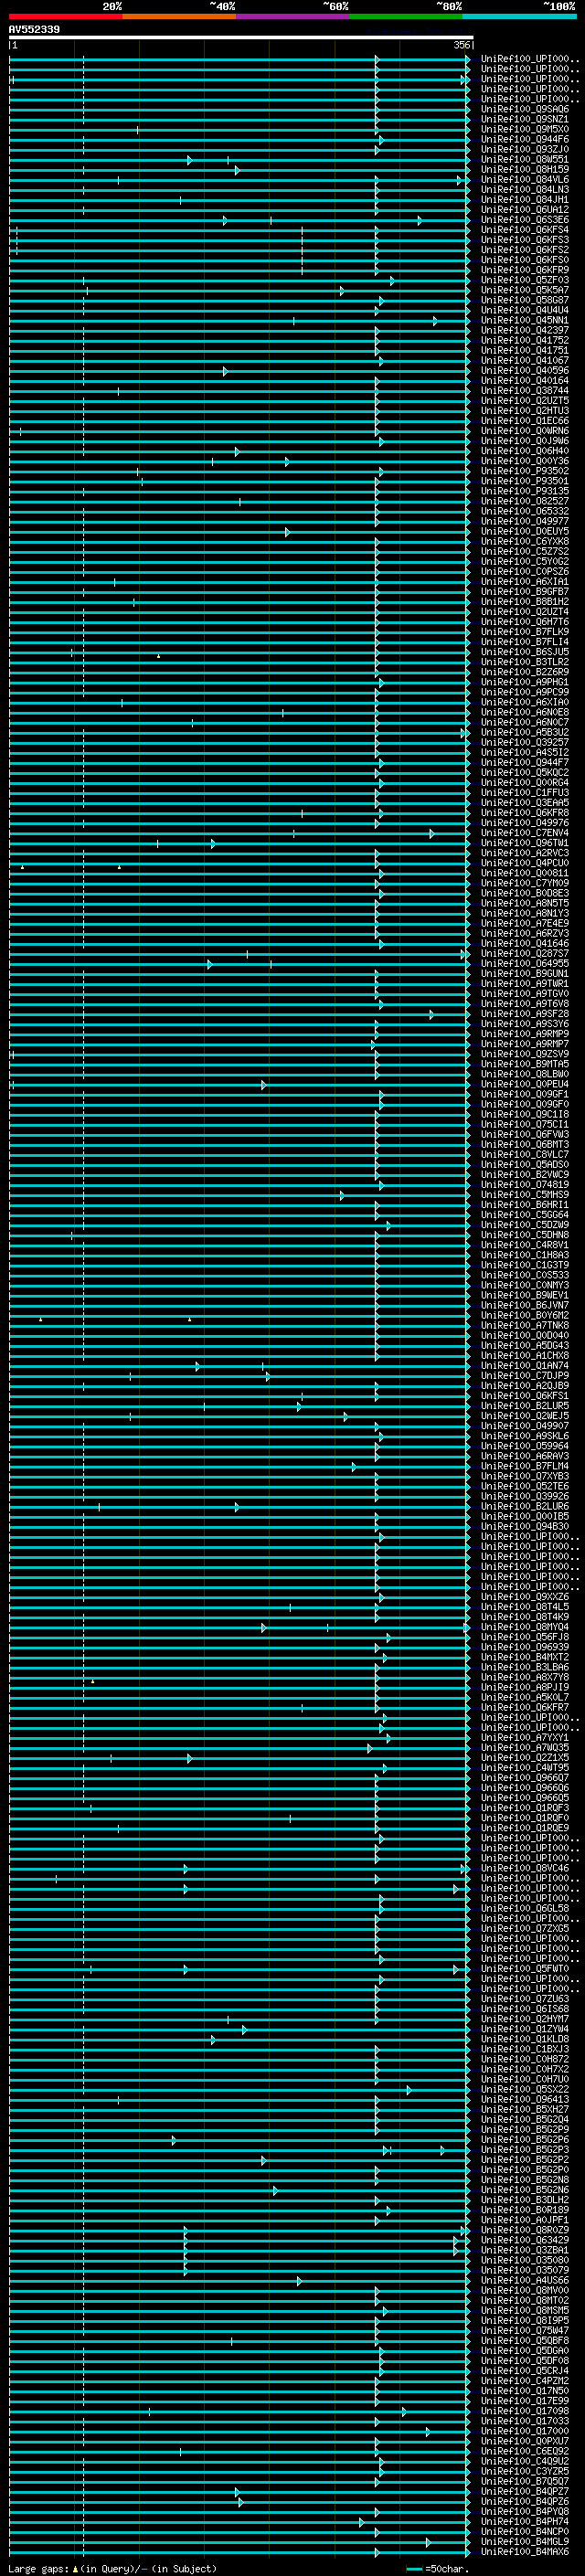
Task: Select the UniRef100_Q40596 label
Action: 525,370
